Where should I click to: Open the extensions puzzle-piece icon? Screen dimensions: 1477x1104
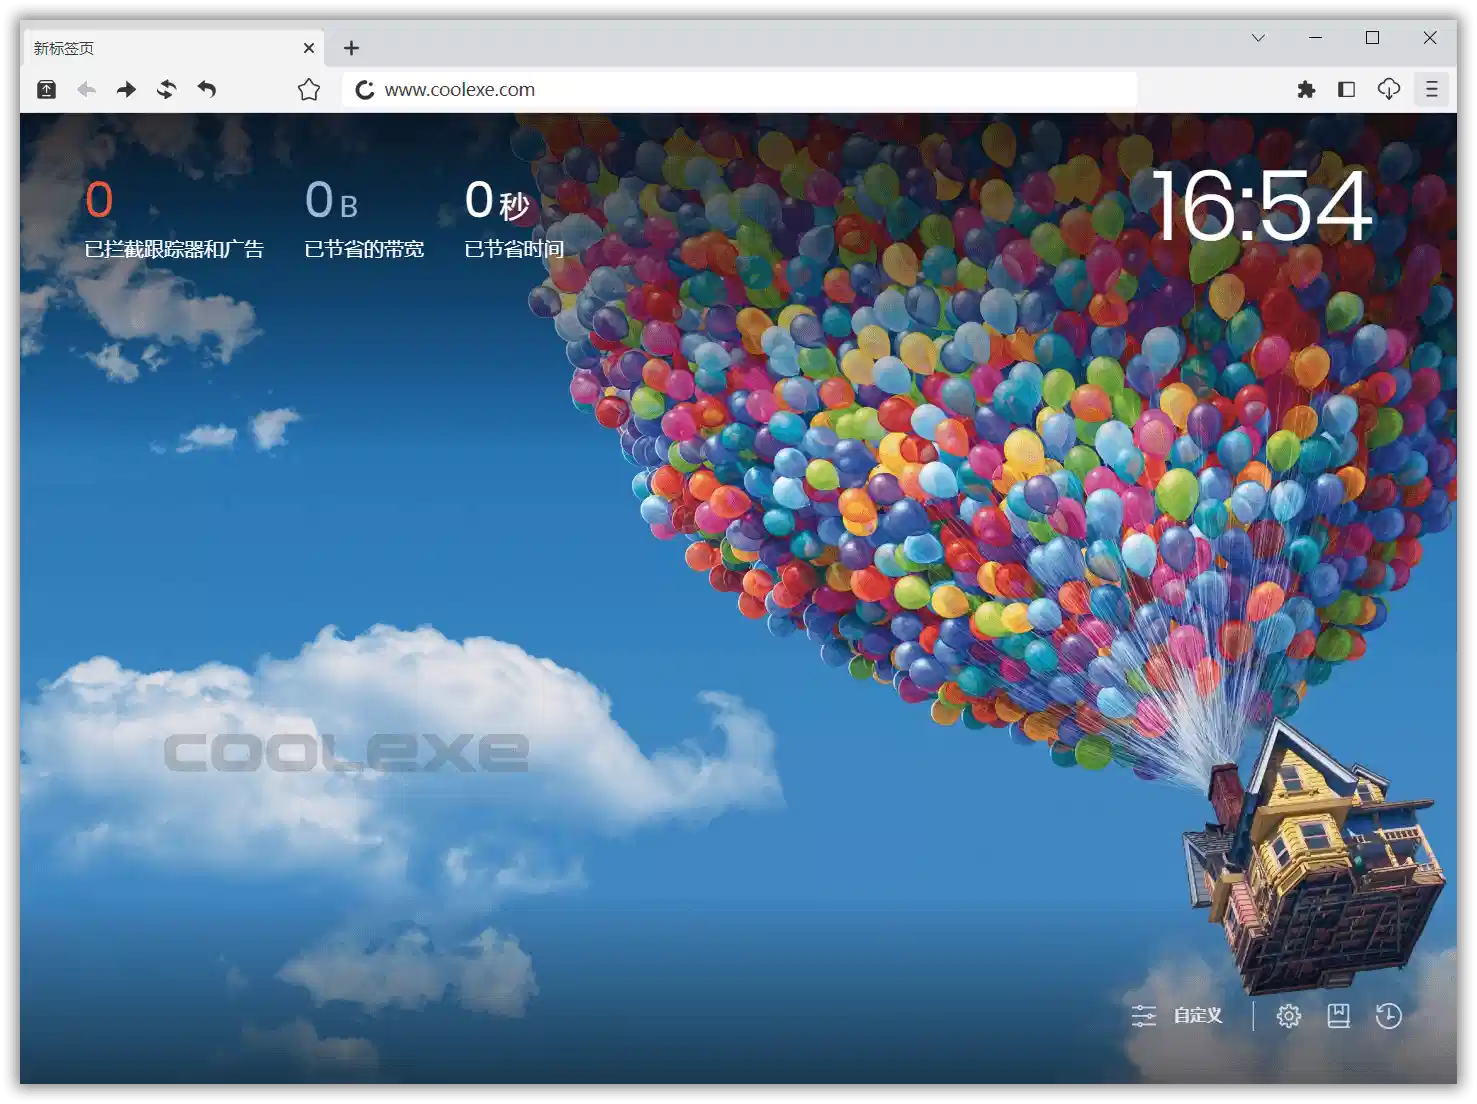(x=1306, y=89)
